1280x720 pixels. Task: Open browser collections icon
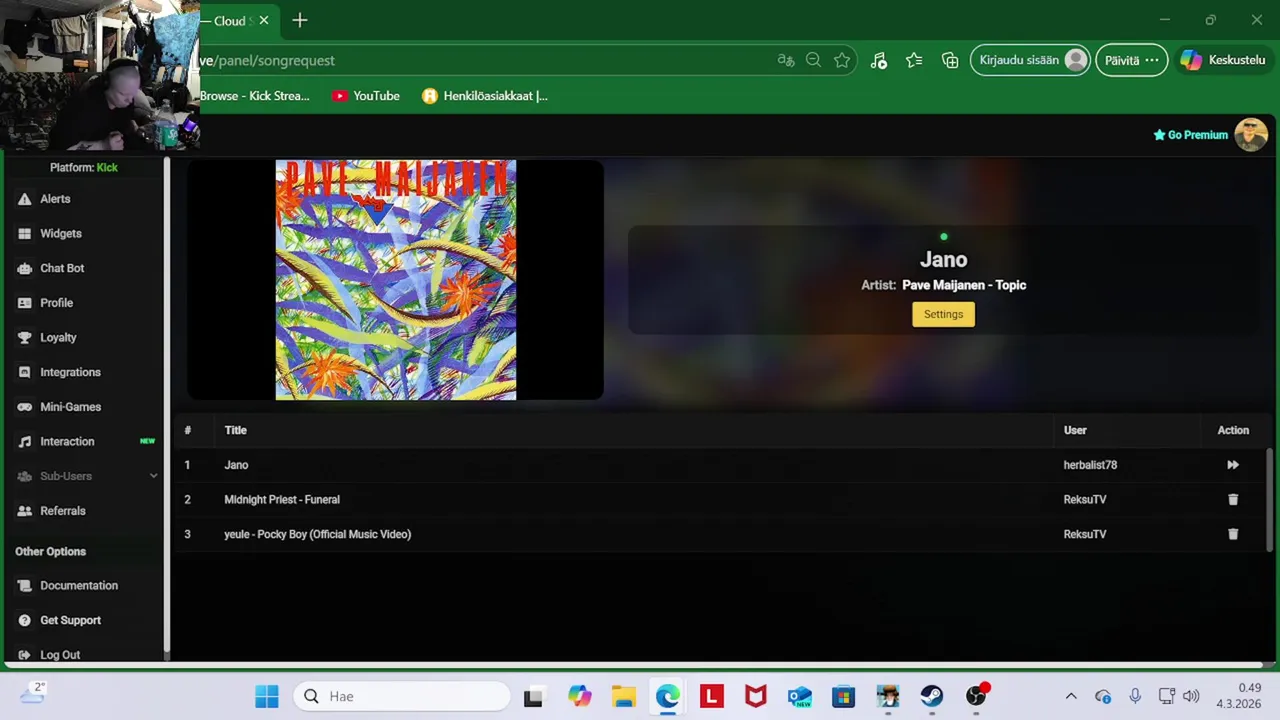pos(950,60)
